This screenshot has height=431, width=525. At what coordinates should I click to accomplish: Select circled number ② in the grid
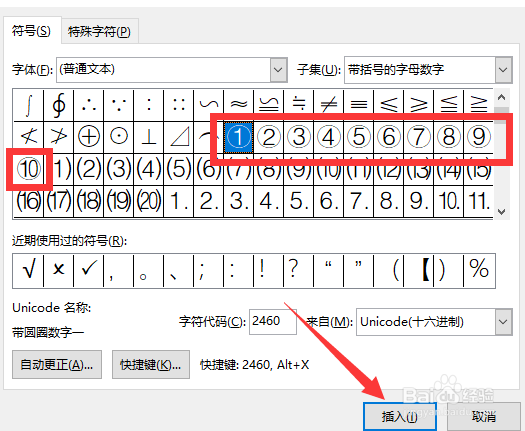269,137
